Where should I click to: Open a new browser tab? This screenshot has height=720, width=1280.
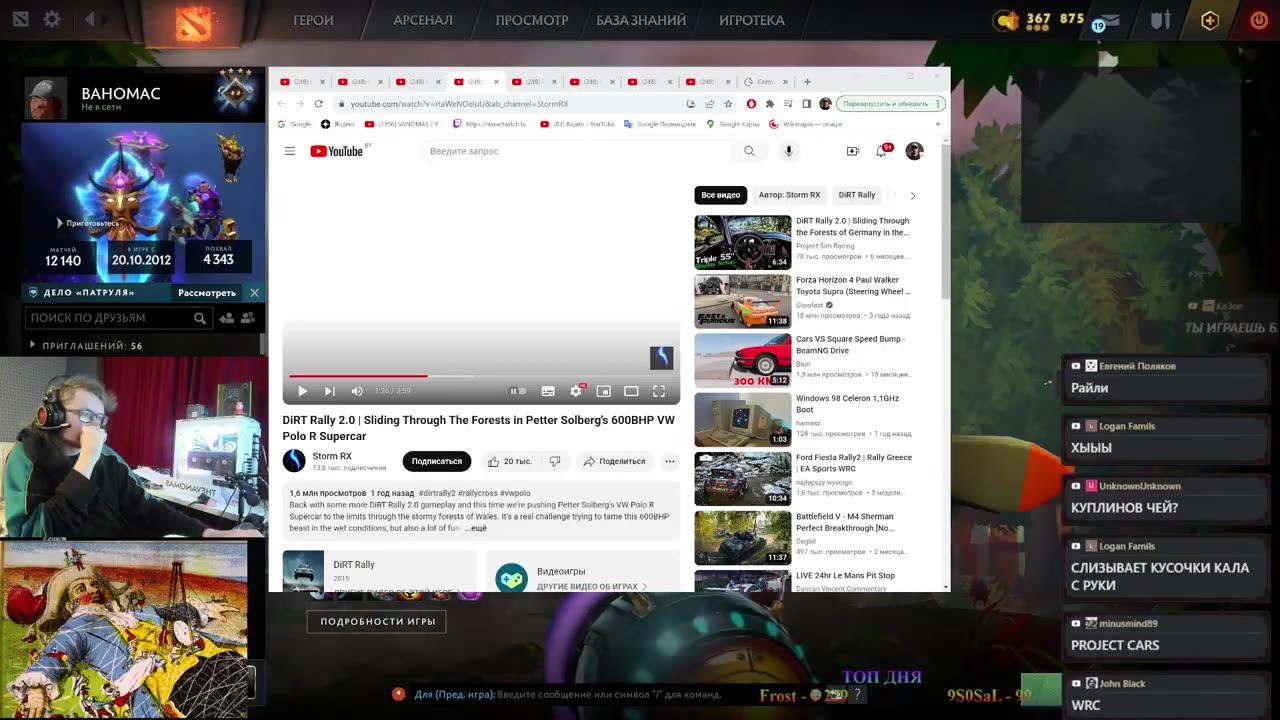point(807,82)
